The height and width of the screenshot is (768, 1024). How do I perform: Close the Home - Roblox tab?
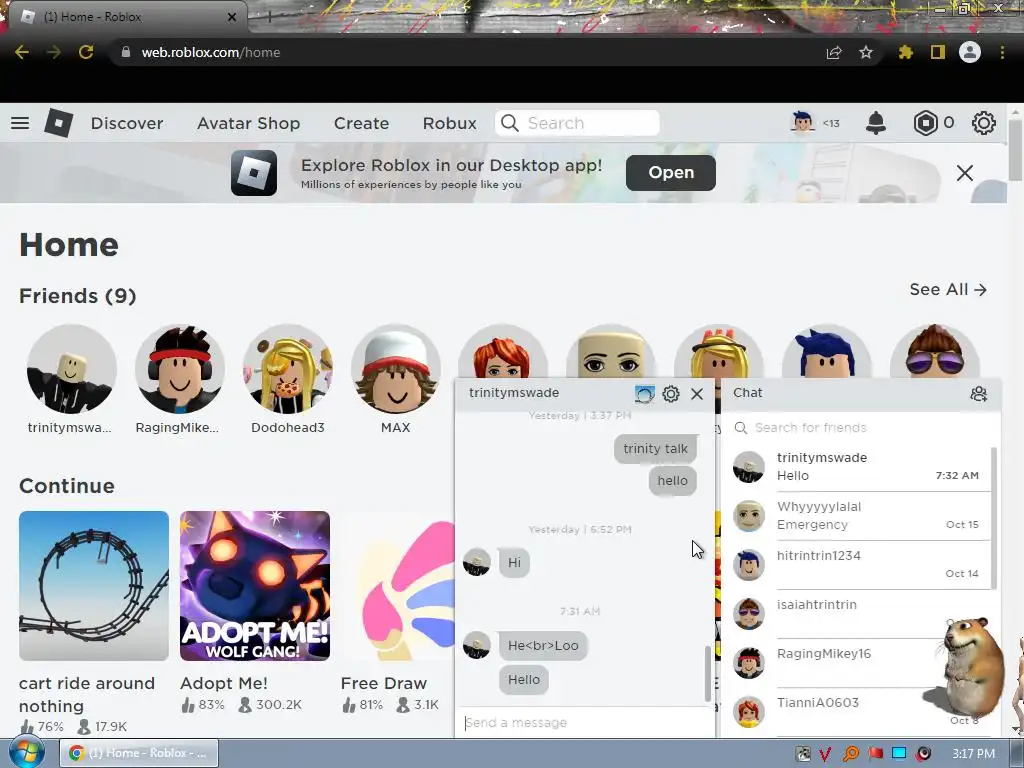click(231, 17)
